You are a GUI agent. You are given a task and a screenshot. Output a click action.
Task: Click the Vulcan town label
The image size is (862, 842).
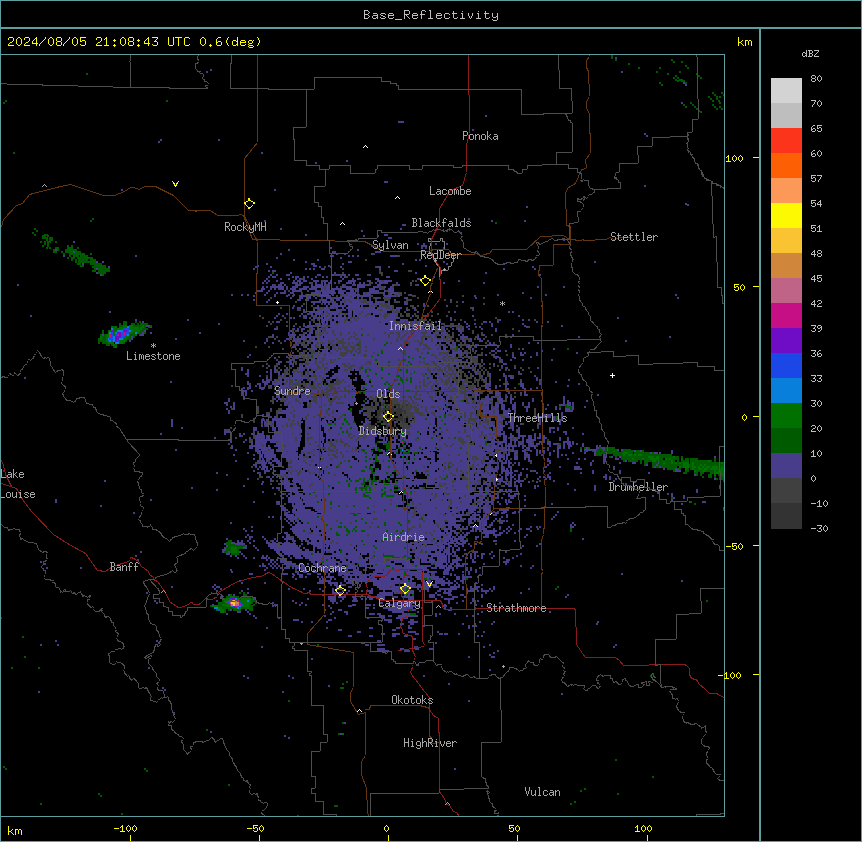click(x=543, y=792)
